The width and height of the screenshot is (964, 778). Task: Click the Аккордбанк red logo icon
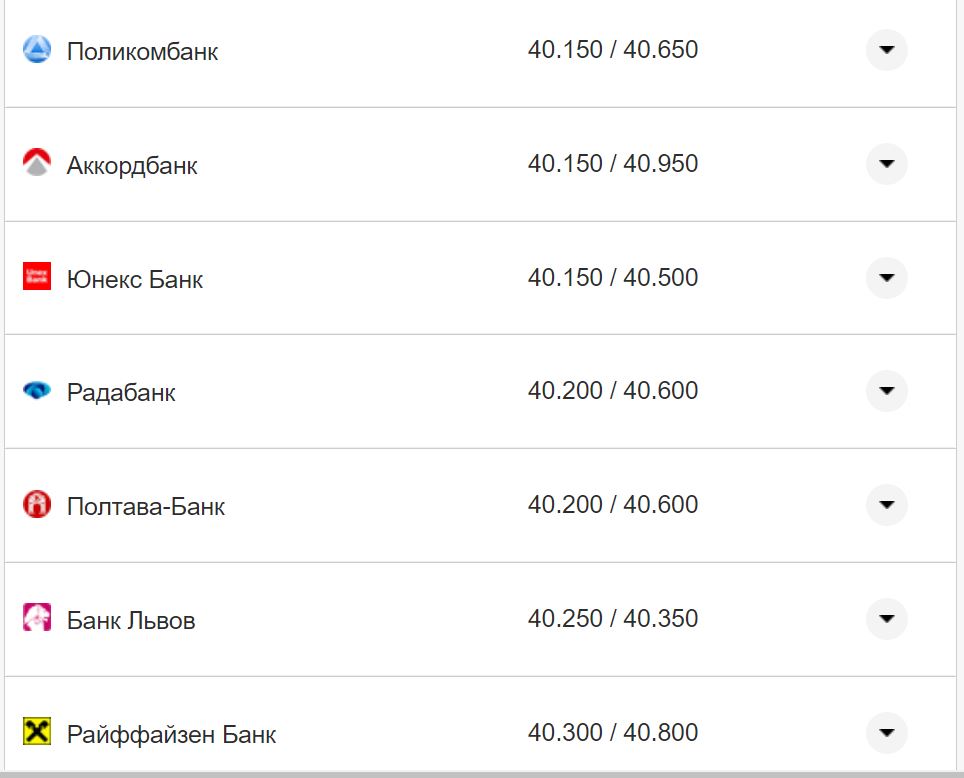point(37,163)
